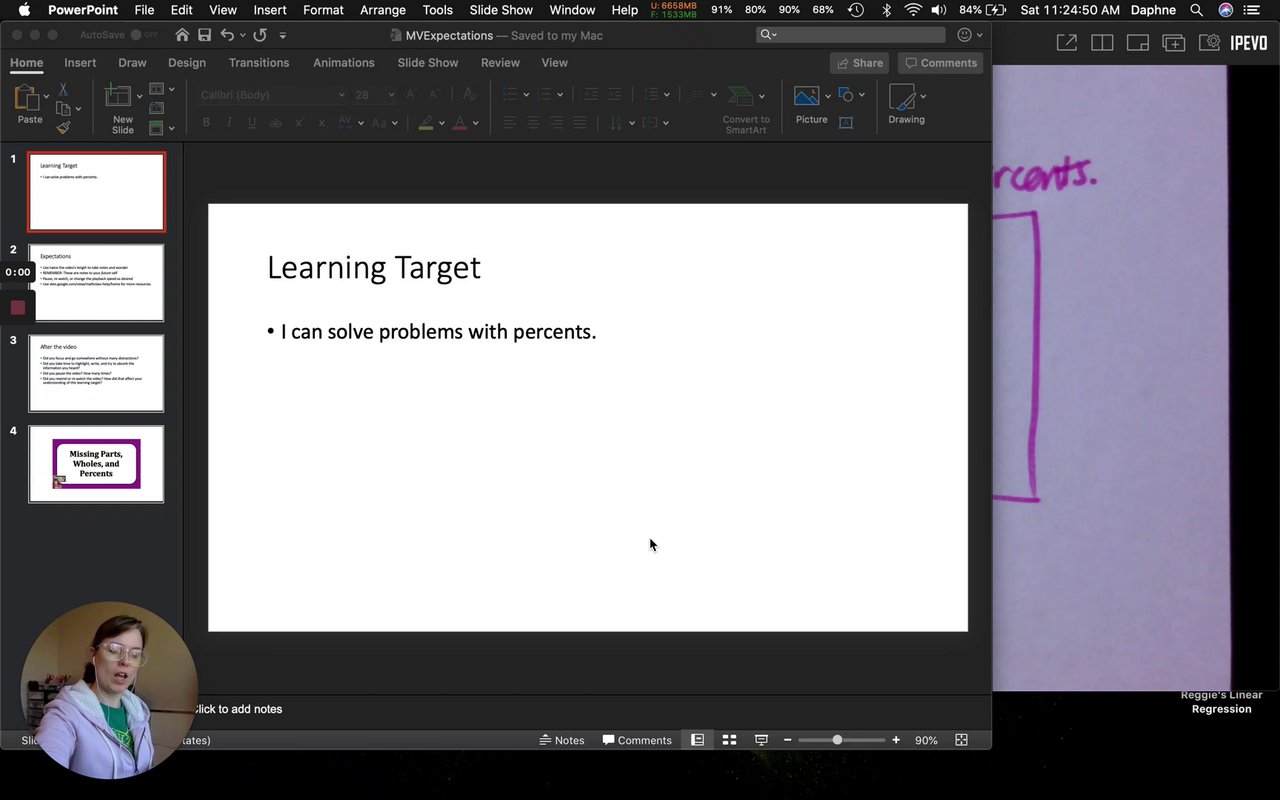Open the font size dropdown
This screenshot has height=800, width=1280.
click(390, 95)
